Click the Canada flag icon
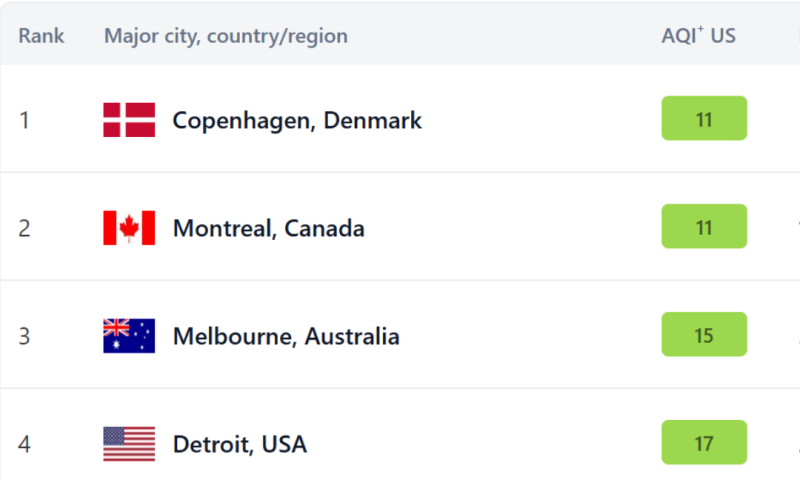800x480 pixels. pyautogui.click(x=129, y=228)
